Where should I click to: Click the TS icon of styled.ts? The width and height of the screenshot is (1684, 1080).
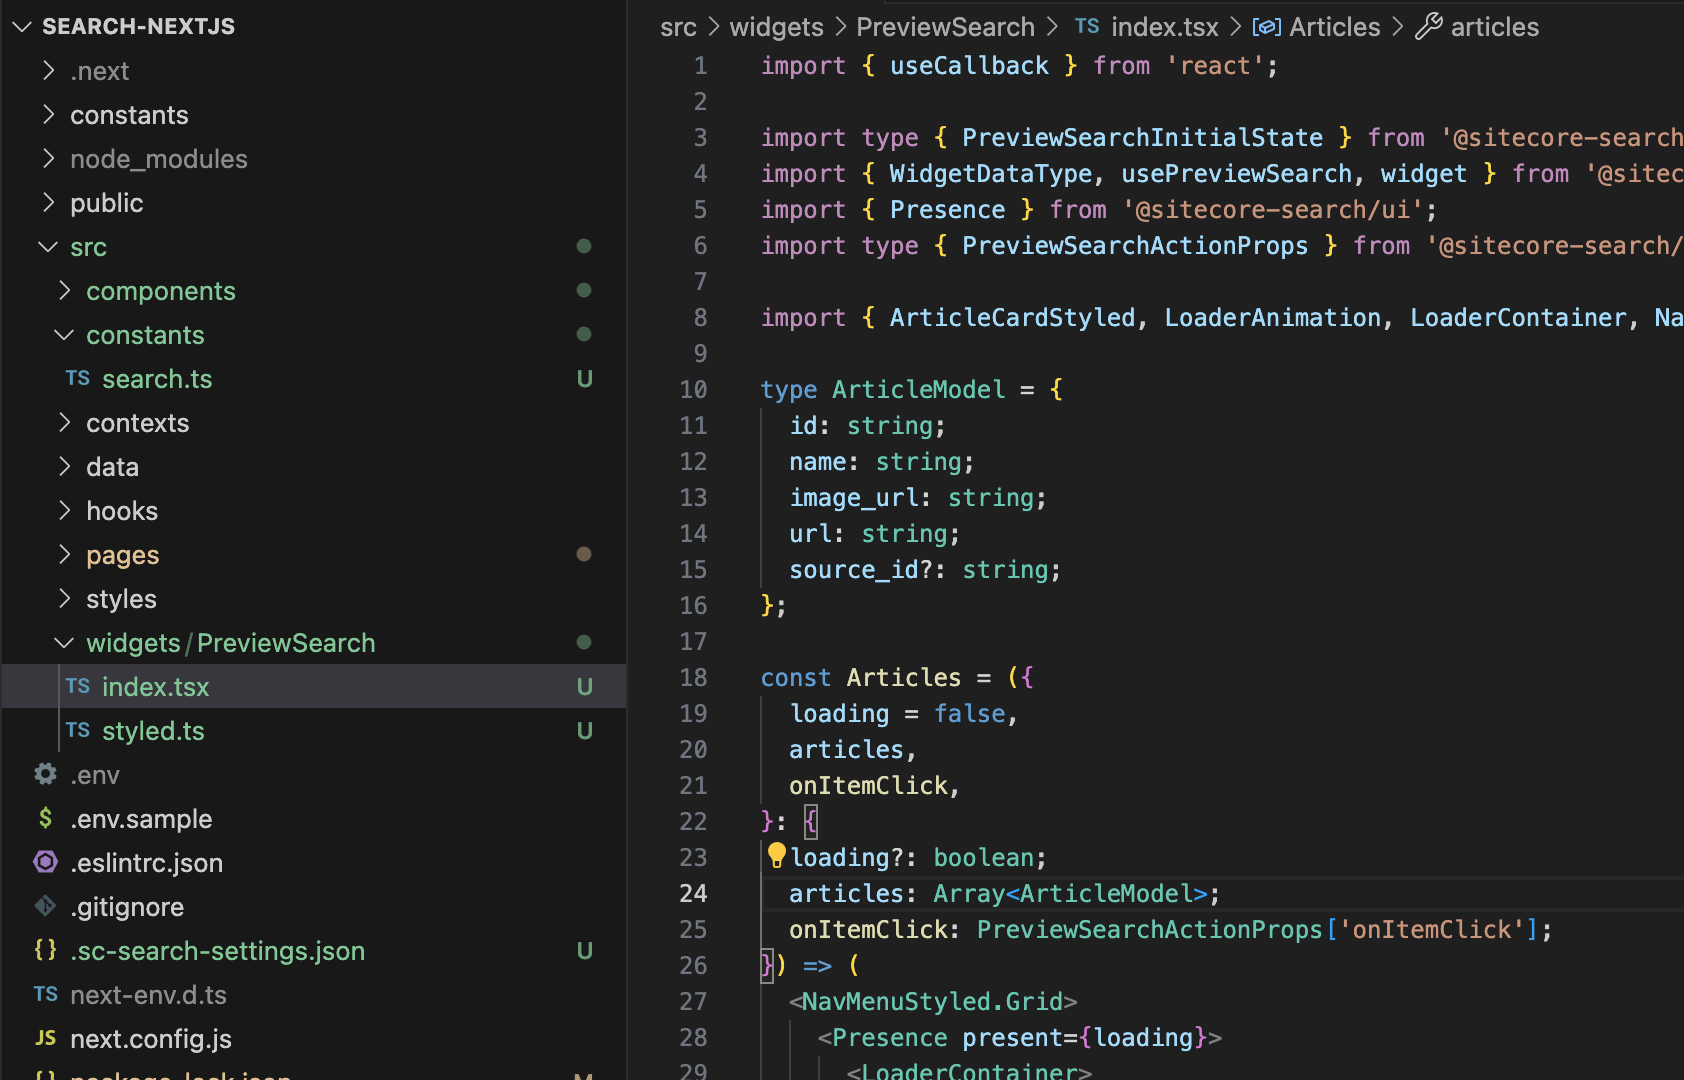coord(78,731)
